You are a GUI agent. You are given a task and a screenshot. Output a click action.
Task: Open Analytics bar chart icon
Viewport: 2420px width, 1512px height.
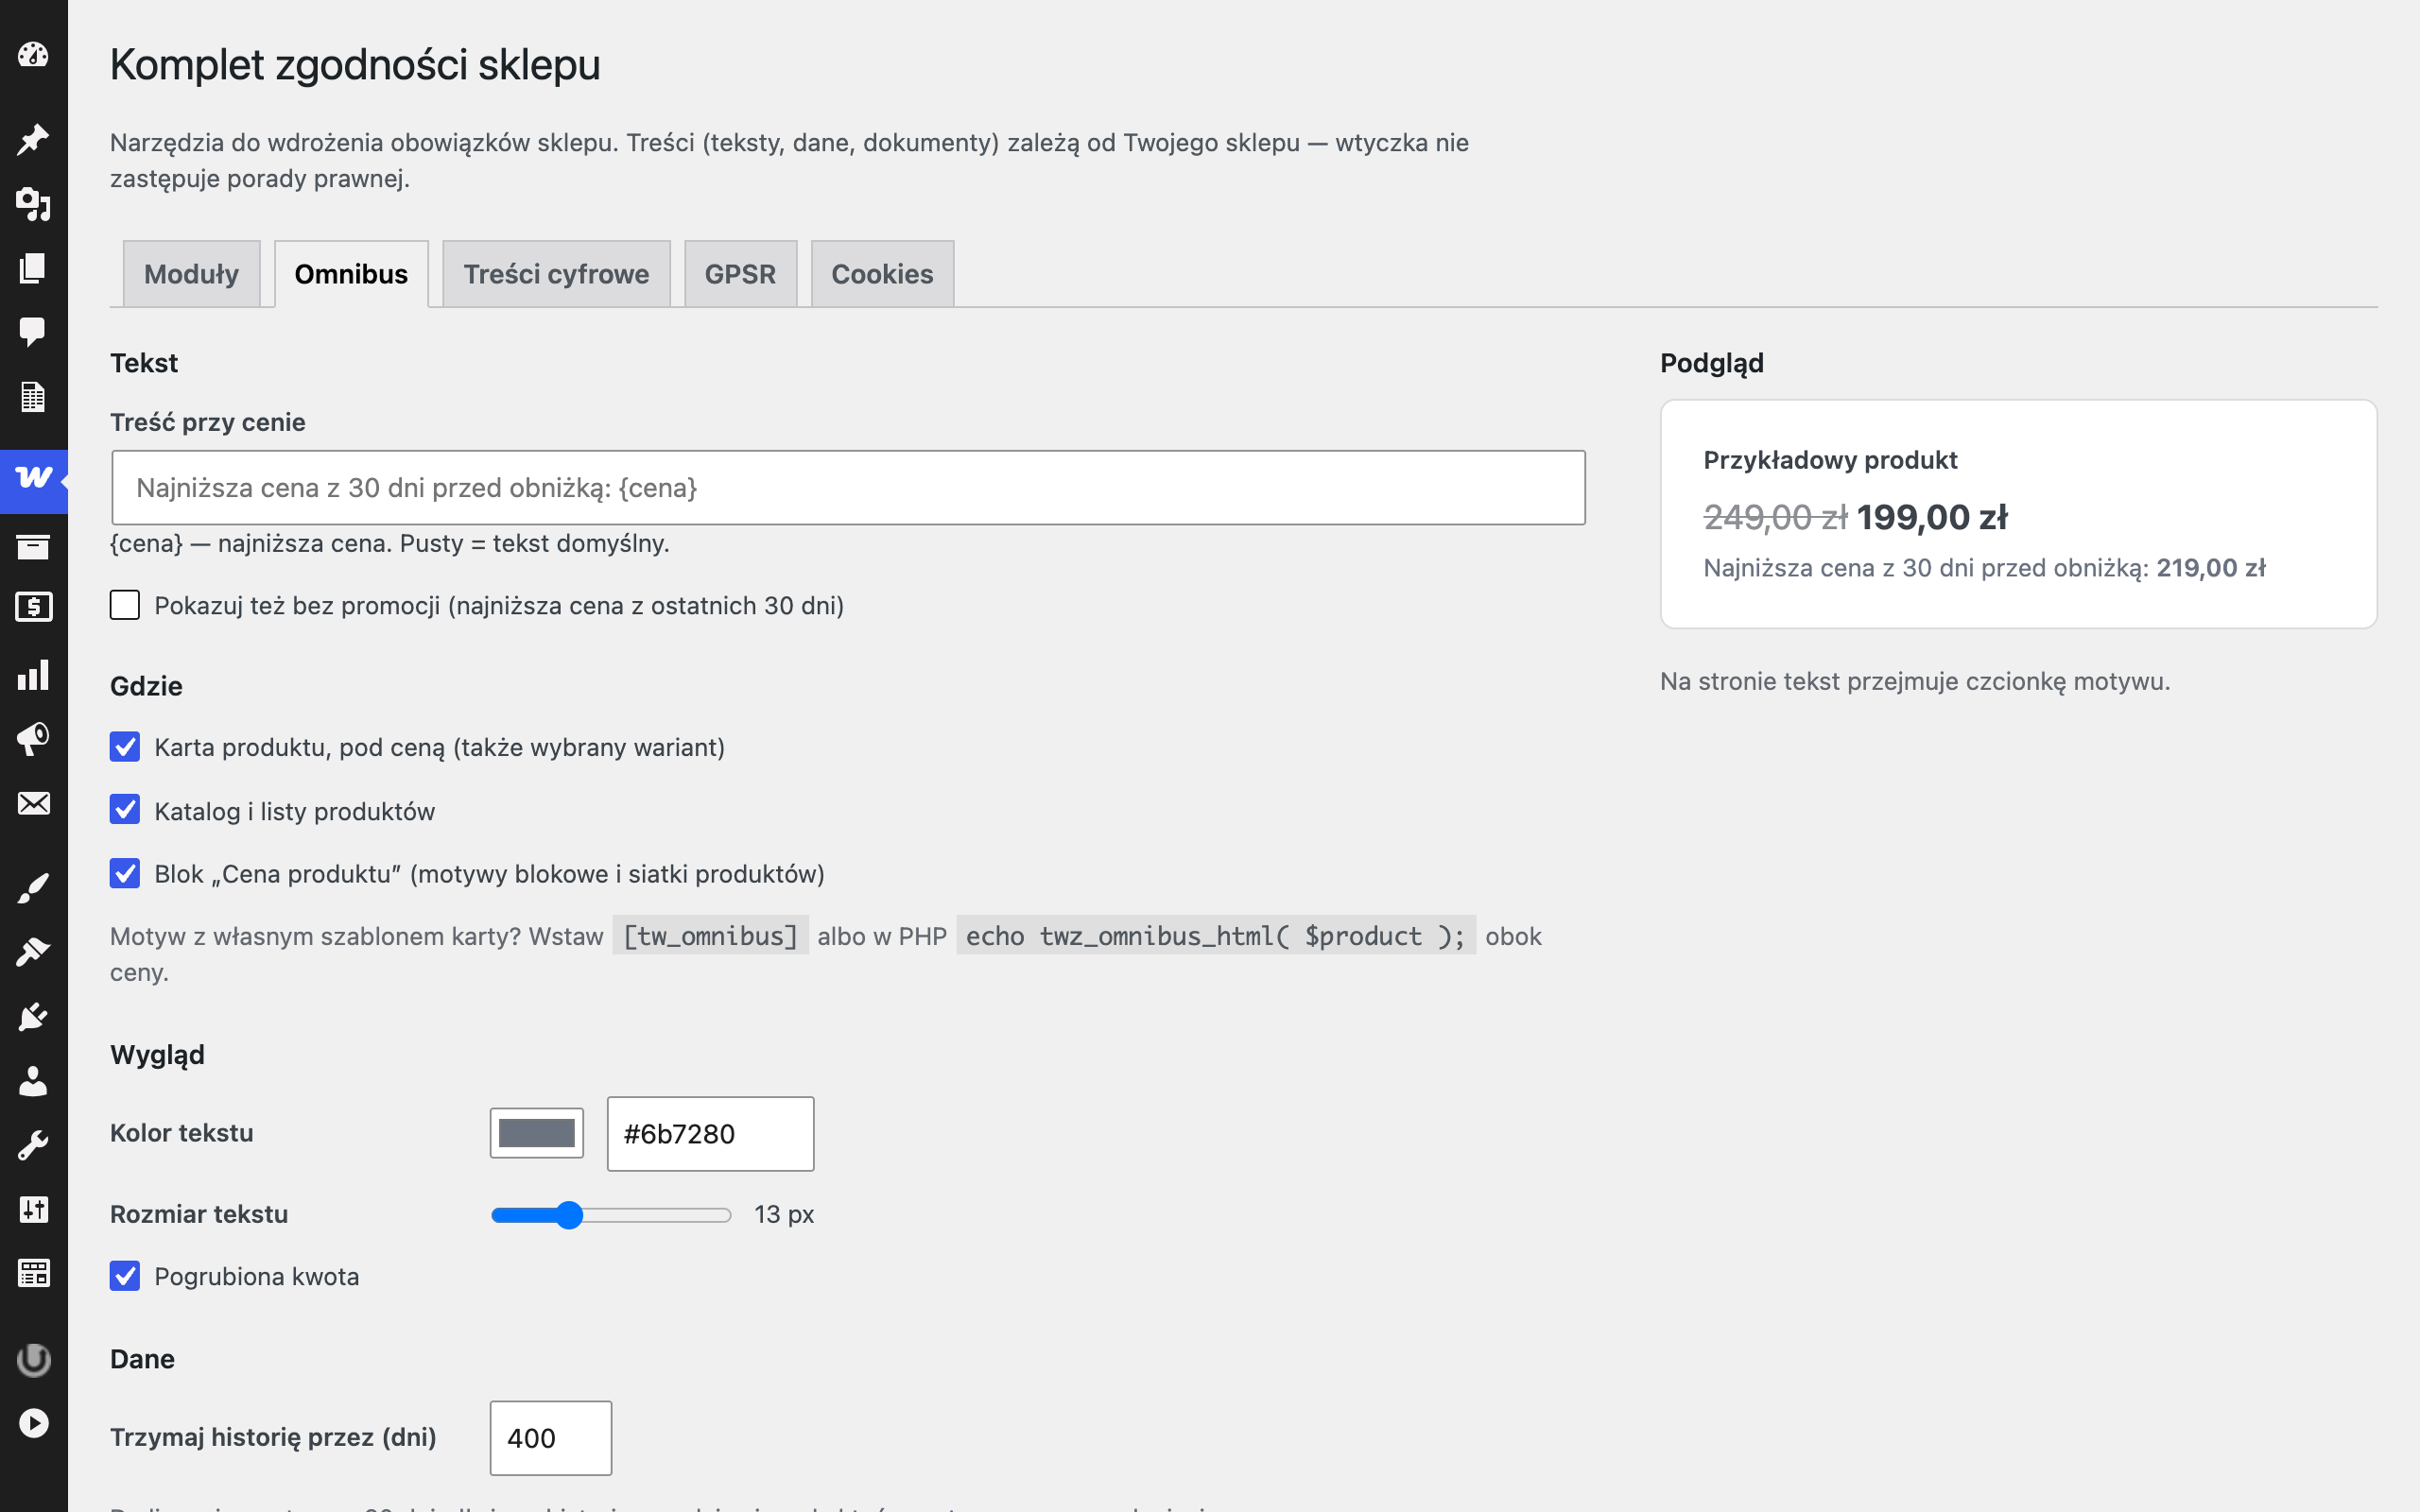coord(33,675)
